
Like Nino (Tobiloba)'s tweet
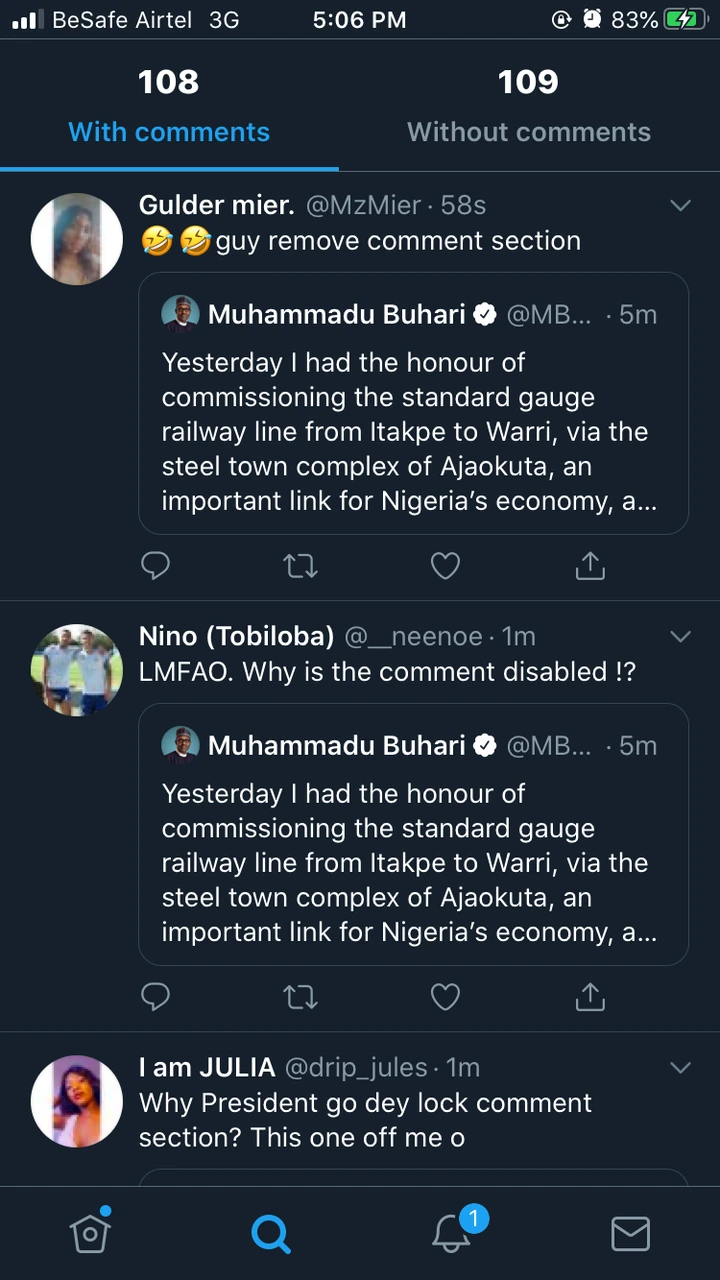click(445, 997)
